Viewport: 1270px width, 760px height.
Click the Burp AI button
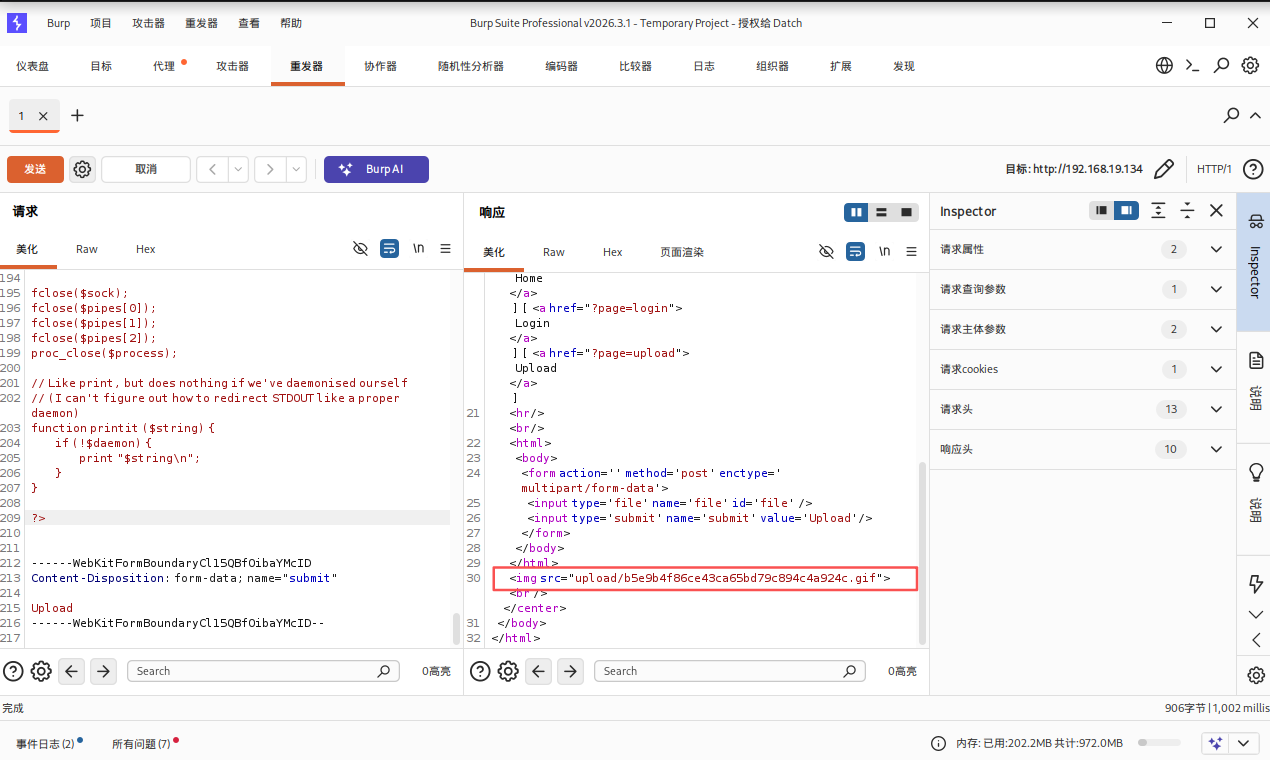pos(376,170)
